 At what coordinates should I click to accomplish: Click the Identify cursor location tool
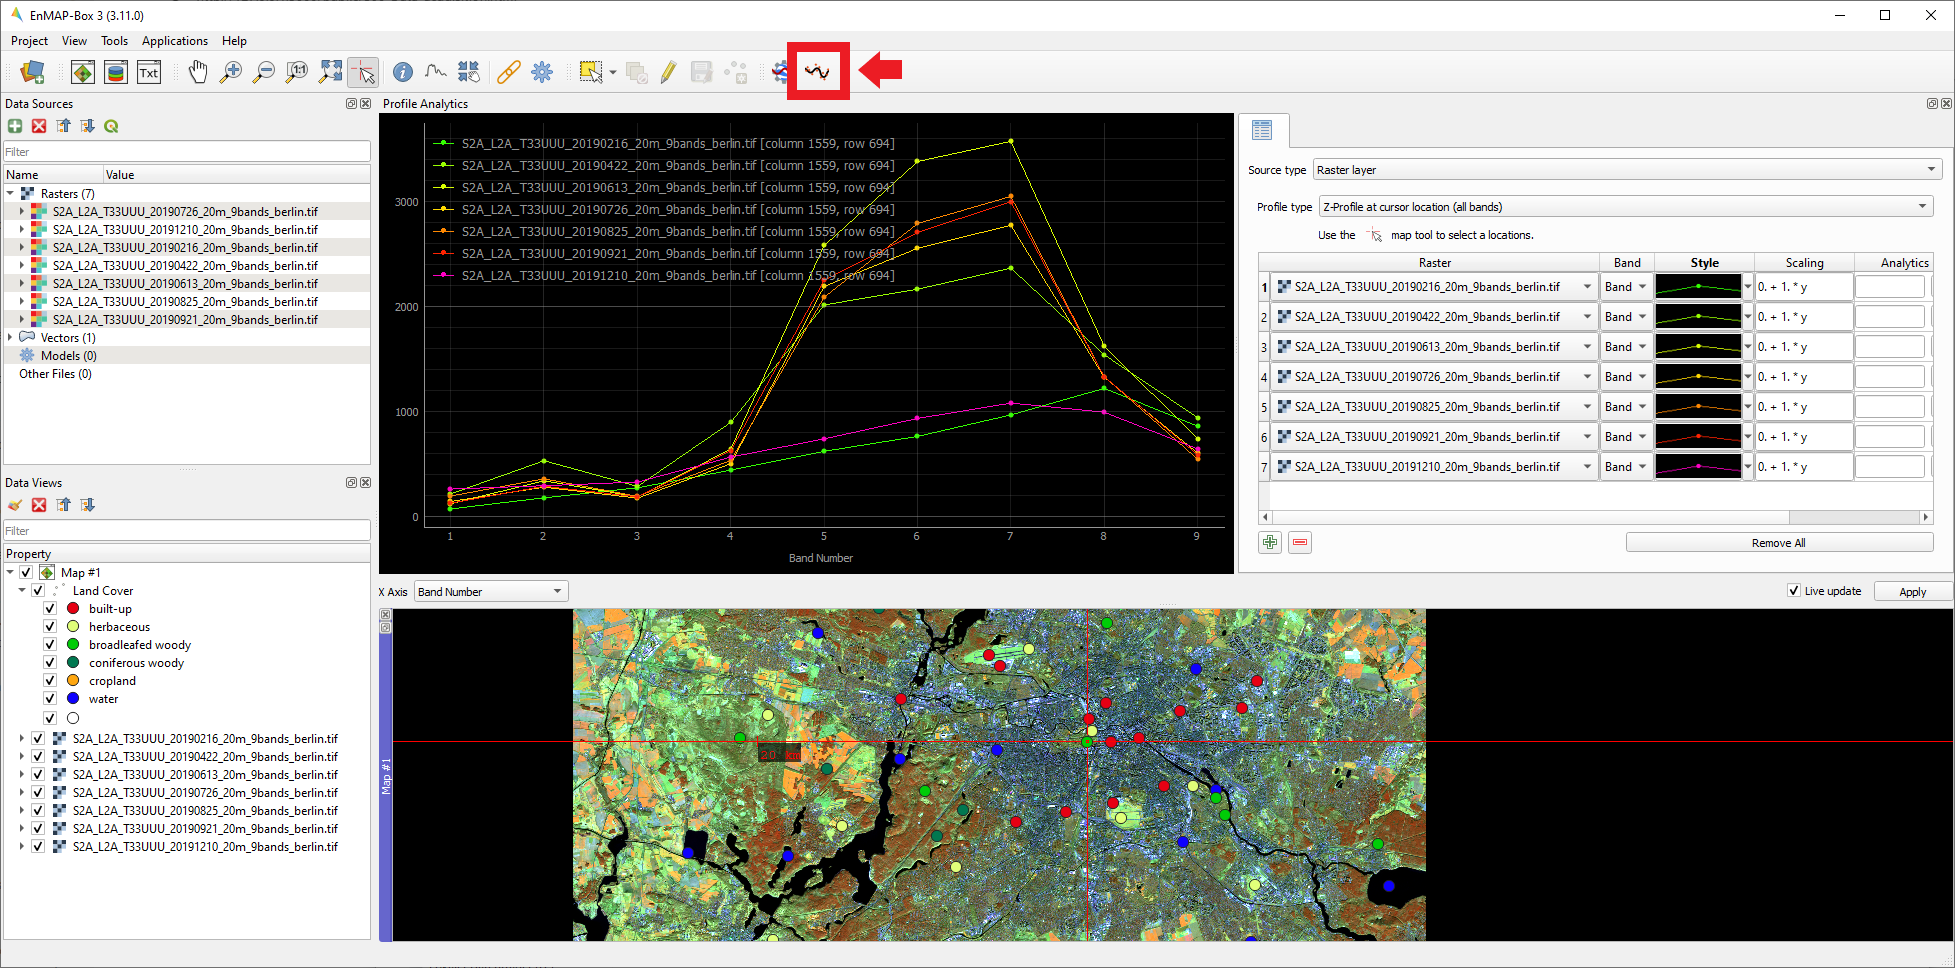[x=364, y=72]
